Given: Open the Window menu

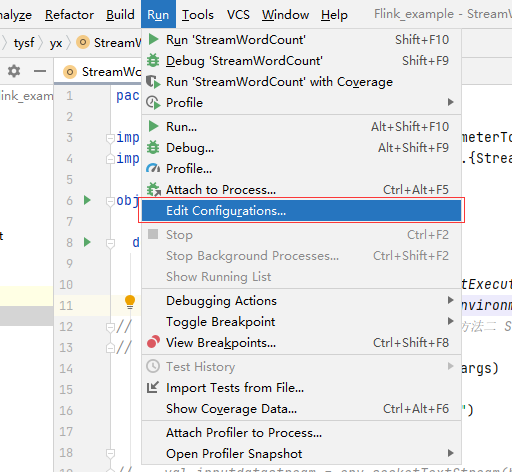Looking at the screenshot, I should coord(285,15).
